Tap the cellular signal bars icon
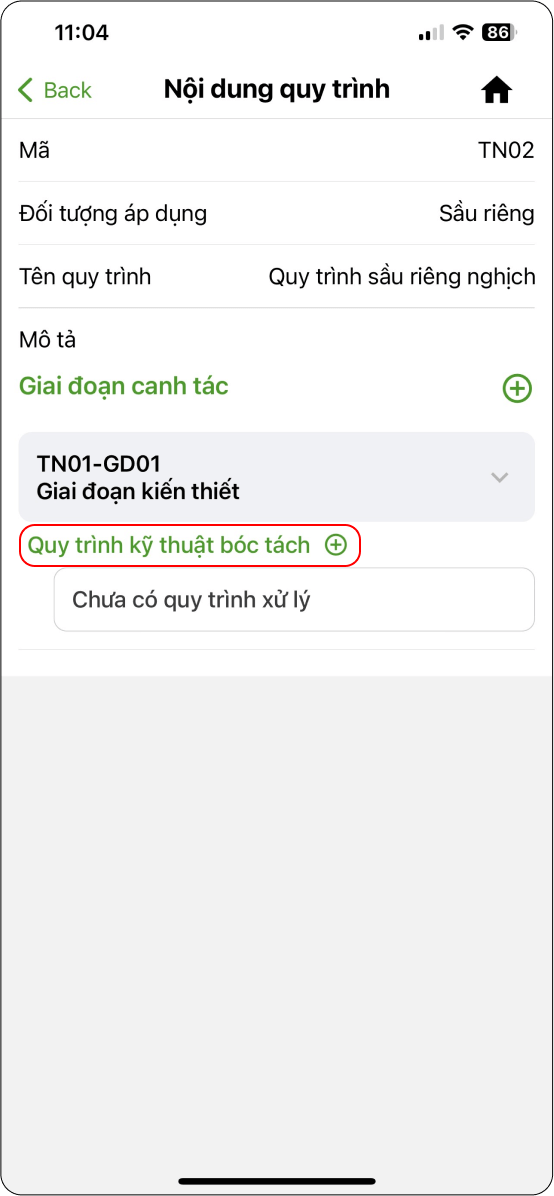554x1196 pixels. click(x=431, y=33)
